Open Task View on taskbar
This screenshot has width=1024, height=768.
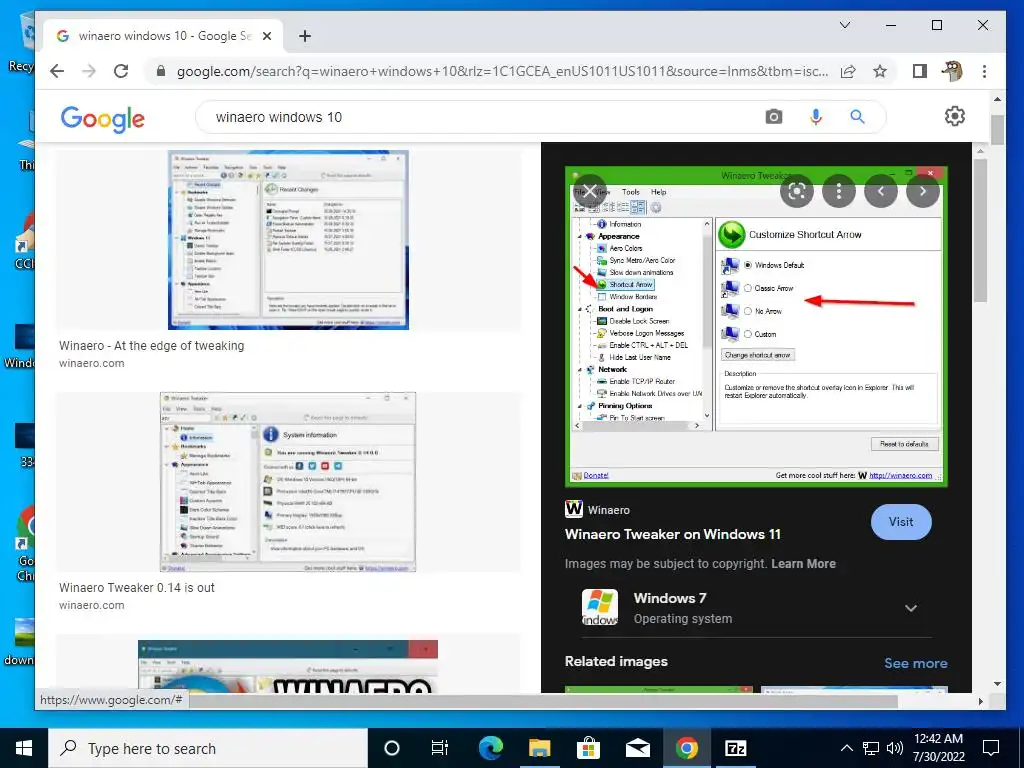click(x=440, y=748)
